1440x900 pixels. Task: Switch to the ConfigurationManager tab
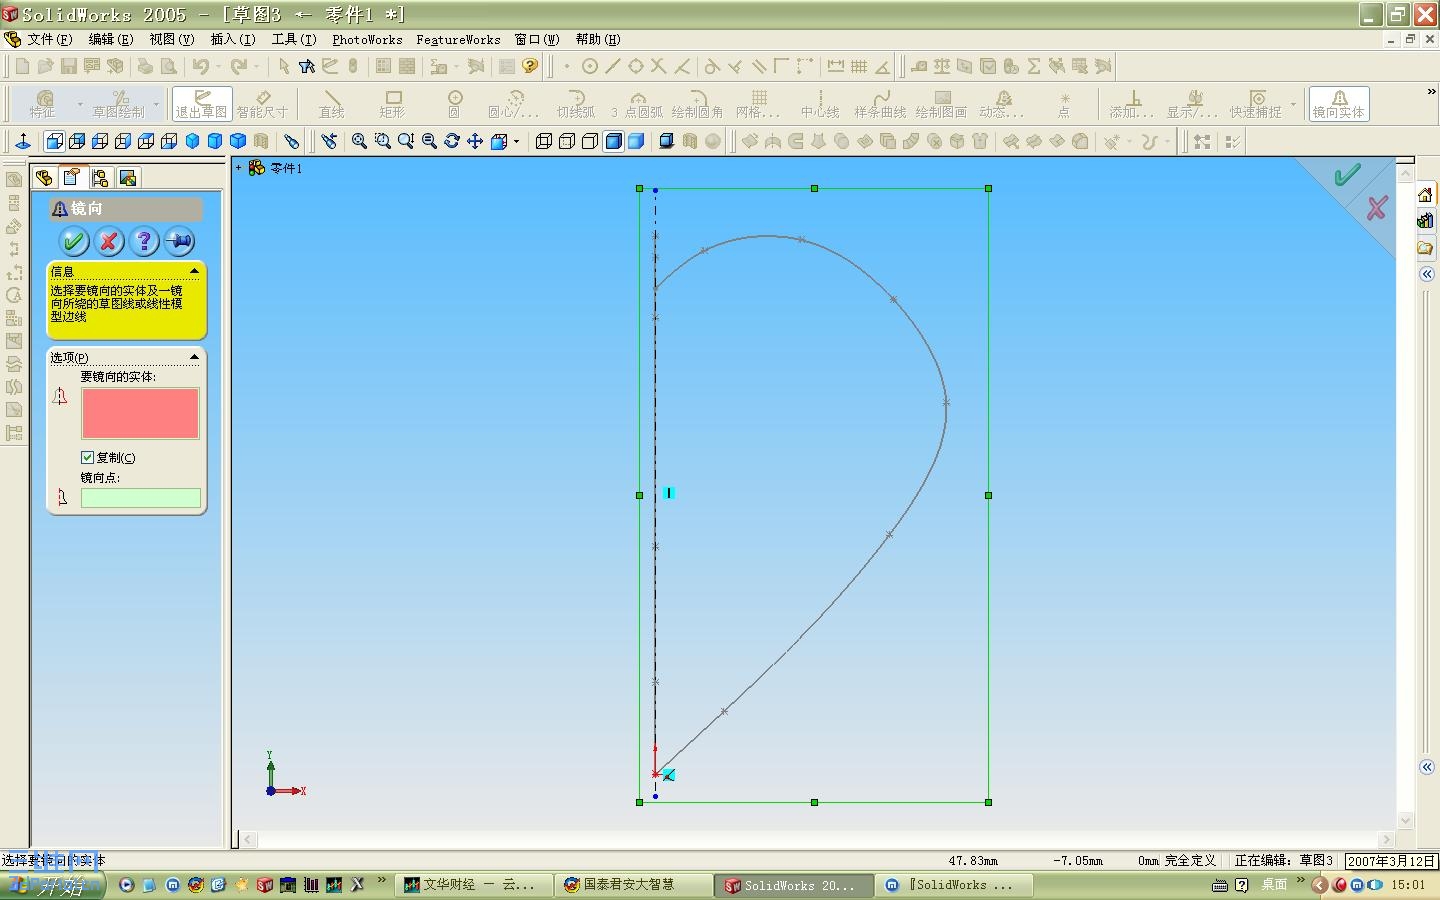(100, 178)
